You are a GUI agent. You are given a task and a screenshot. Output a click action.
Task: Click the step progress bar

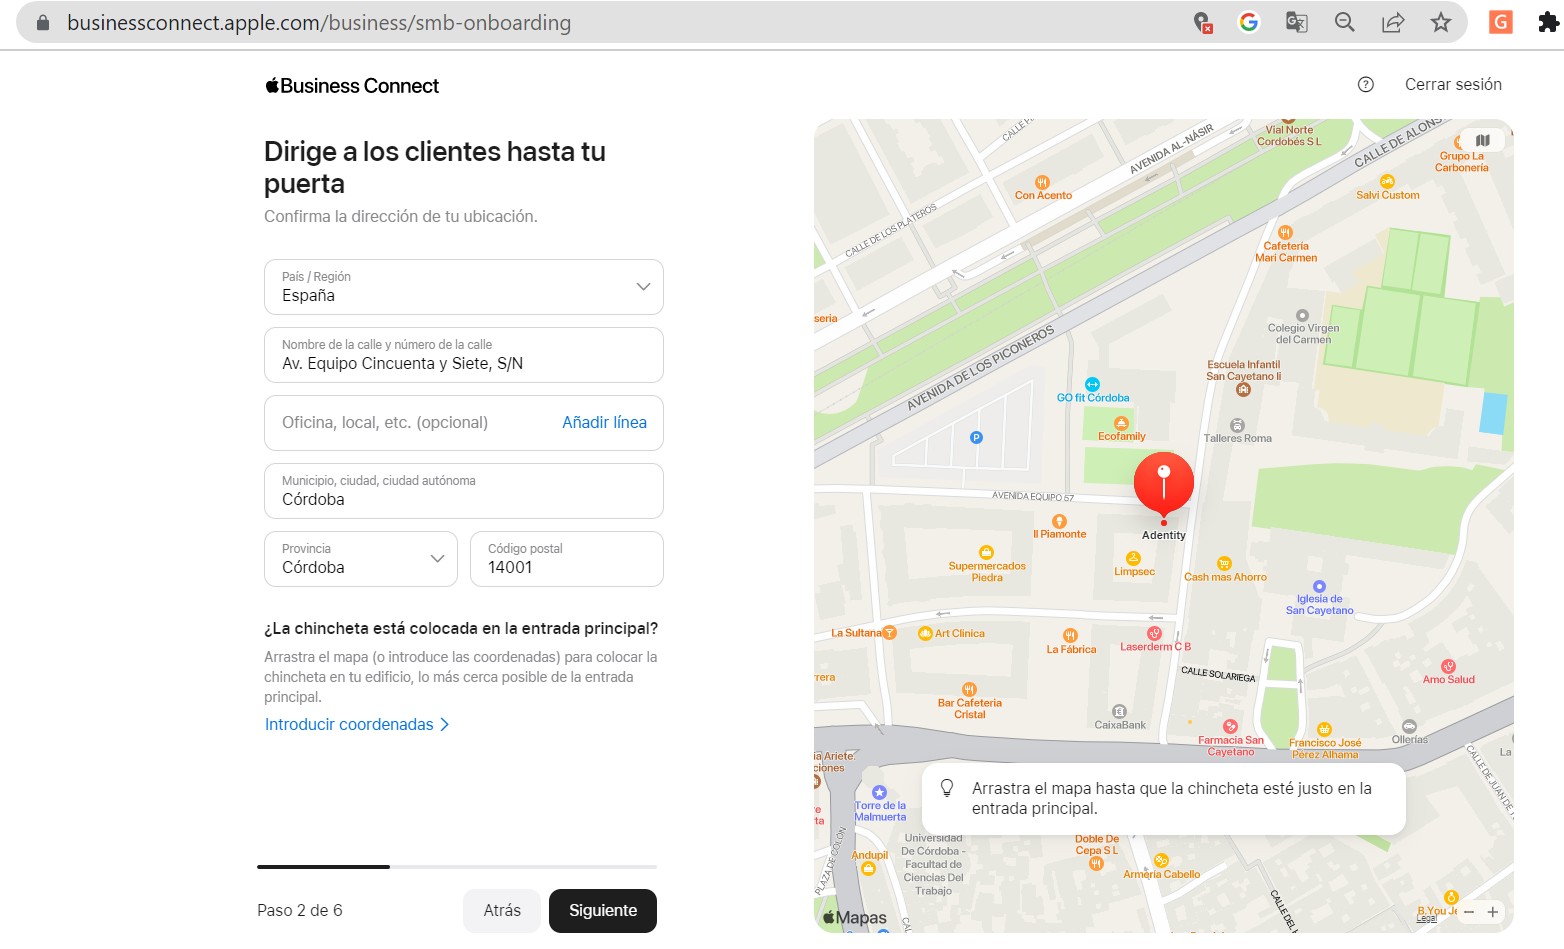pyautogui.click(x=456, y=867)
